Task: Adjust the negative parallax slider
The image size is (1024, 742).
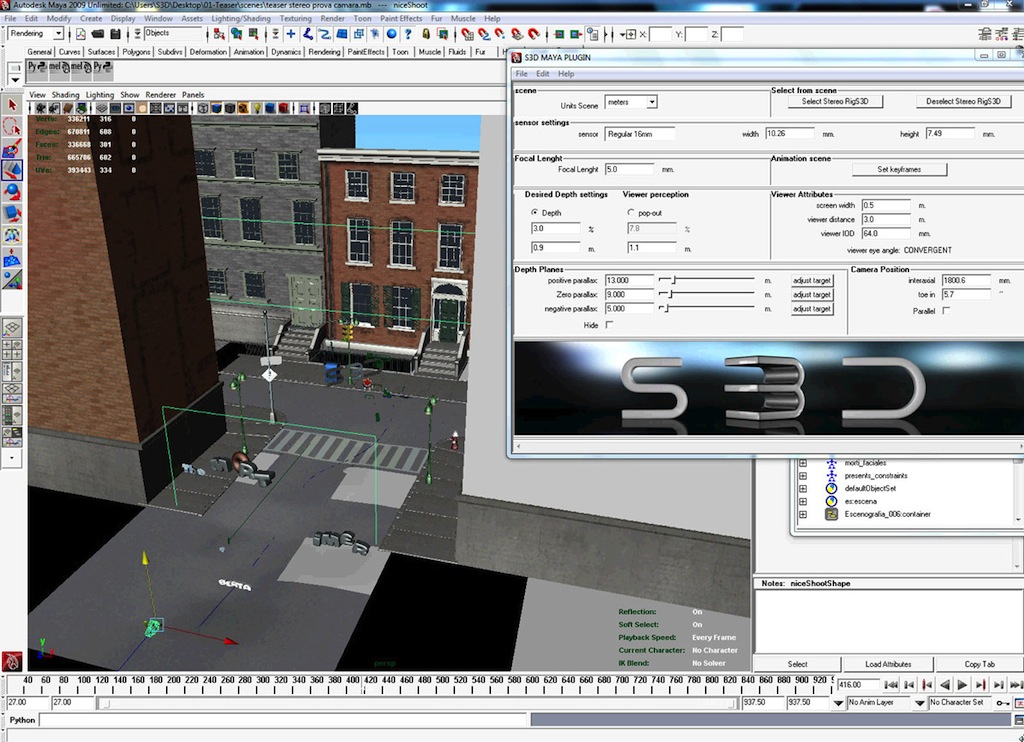Action: pyautogui.click(x=707, y=308)
